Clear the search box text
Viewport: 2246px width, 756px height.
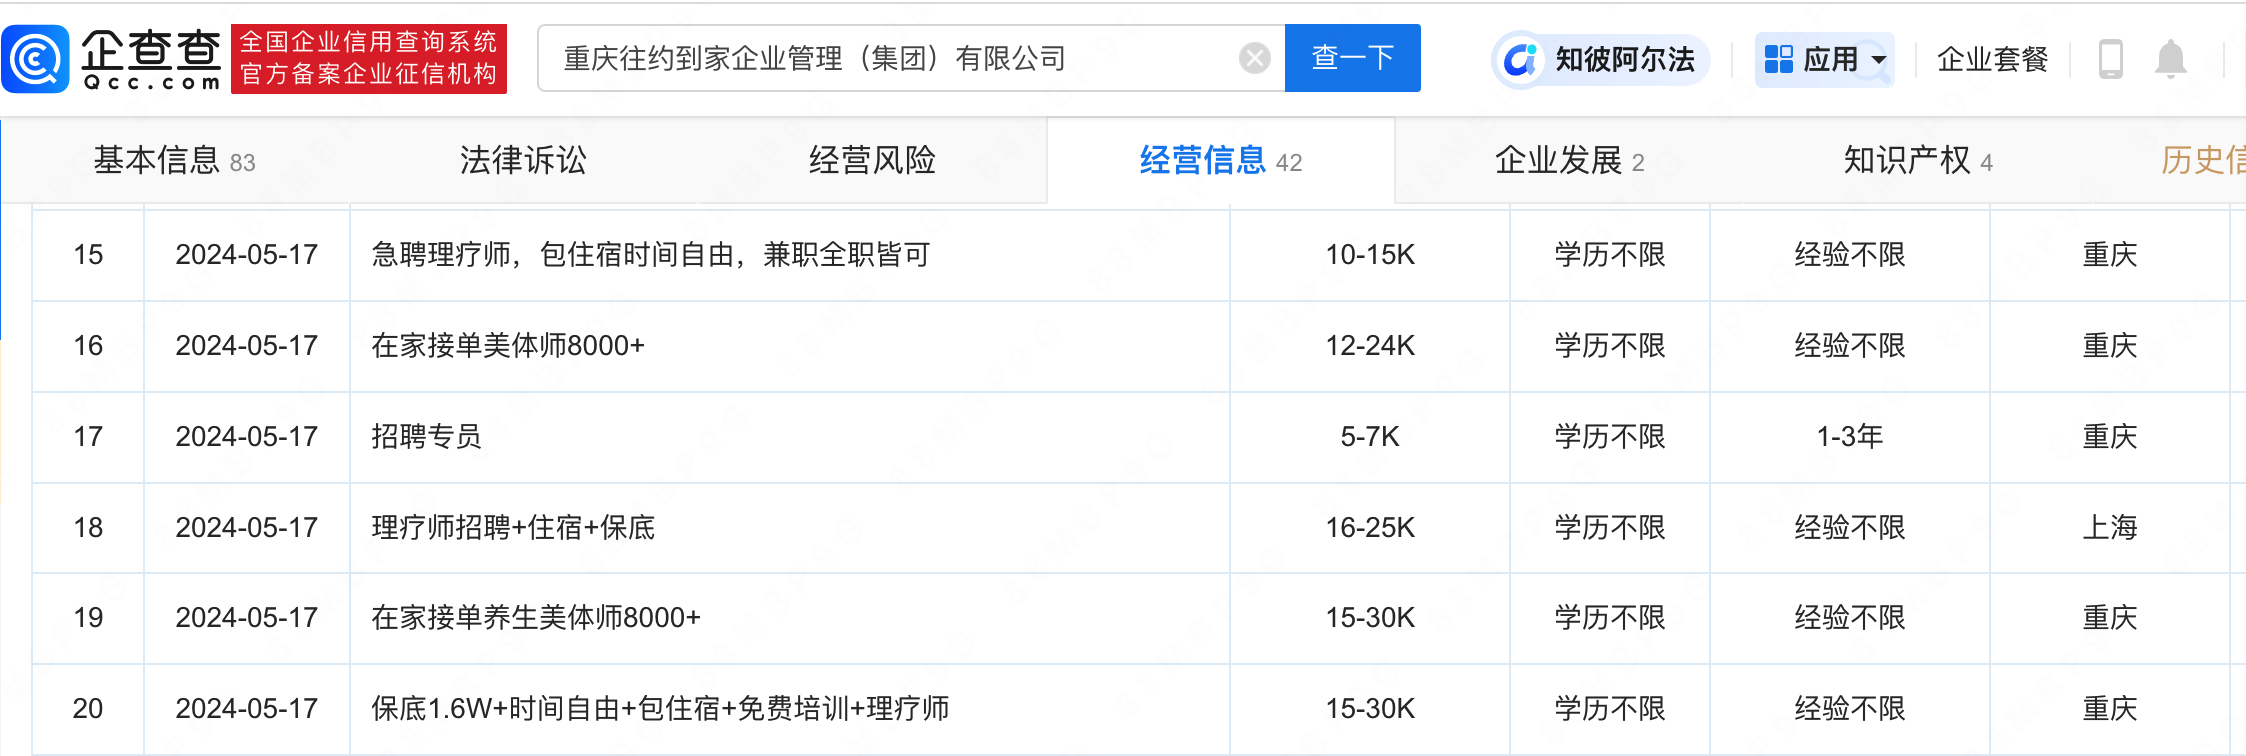(1254, 59)
